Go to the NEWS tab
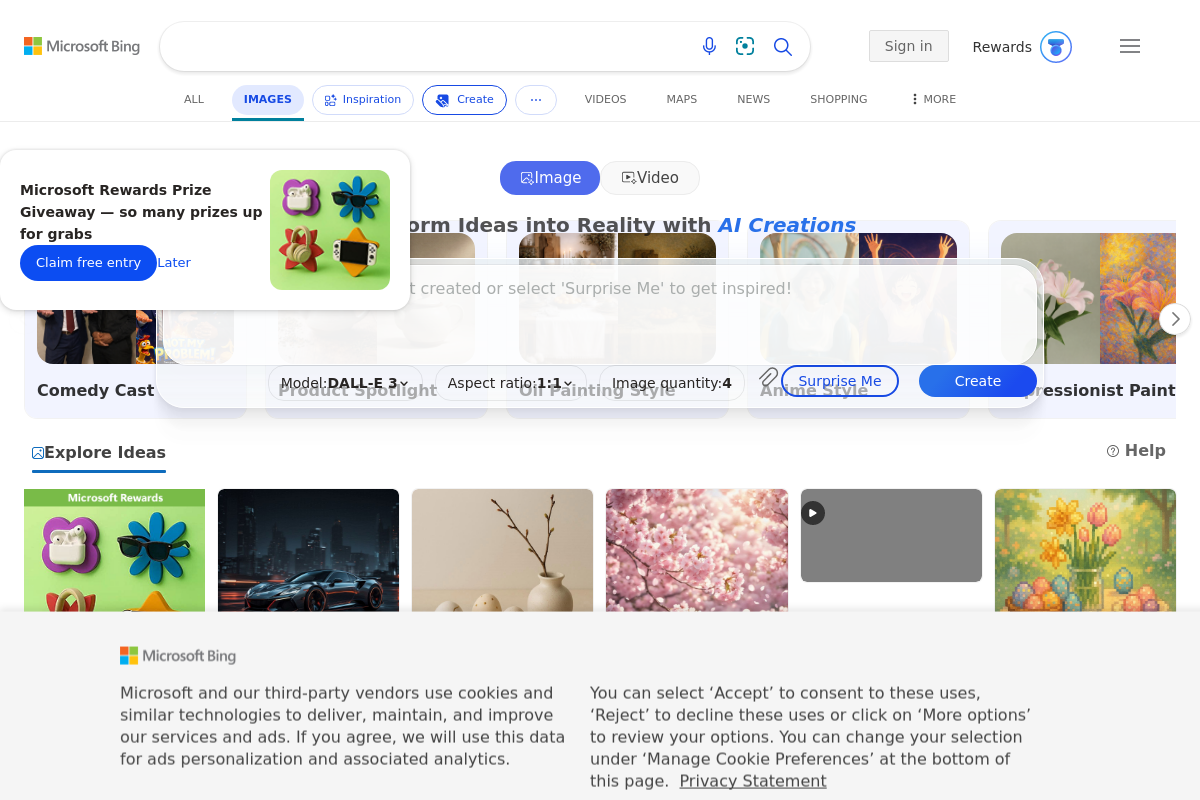Viewport: 1200px width, 800px height. click(x=753, y=100)
